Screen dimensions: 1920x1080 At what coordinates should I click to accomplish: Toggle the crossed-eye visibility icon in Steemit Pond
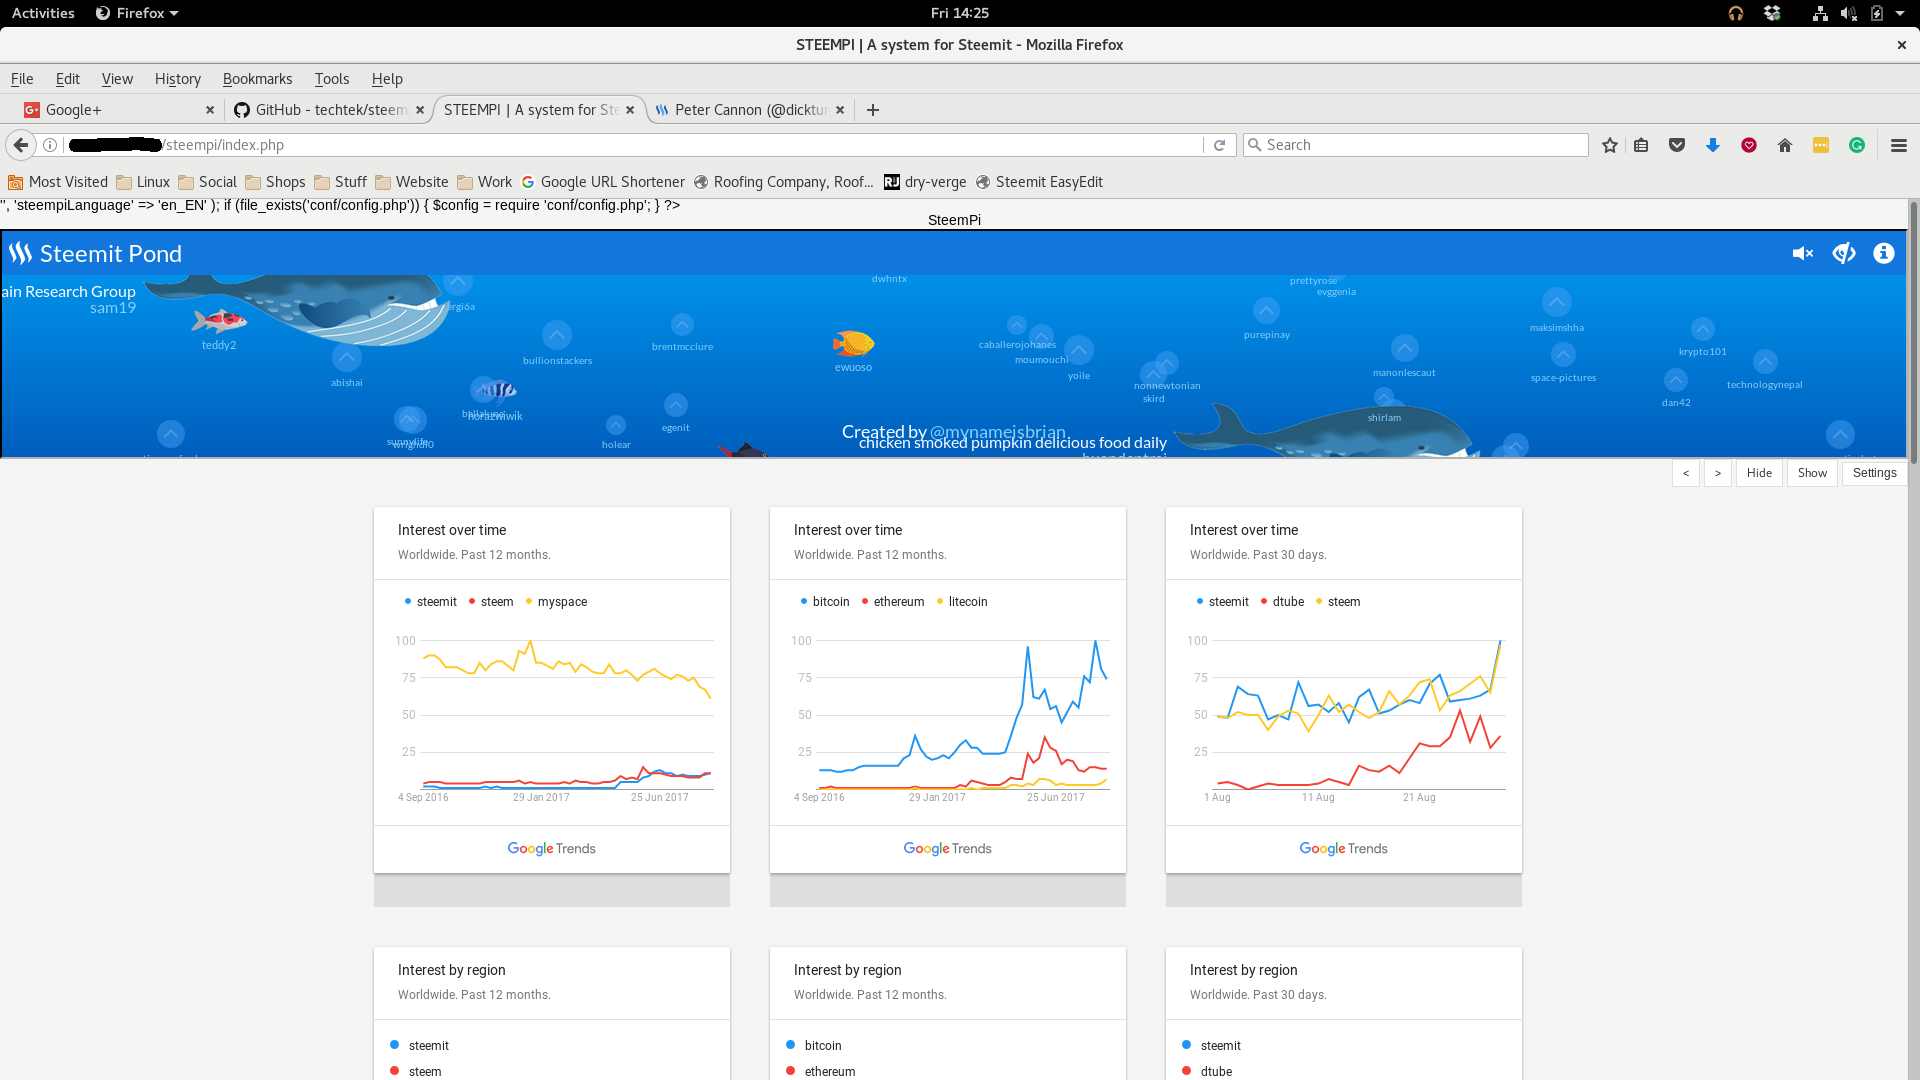tap(1844, 254)
